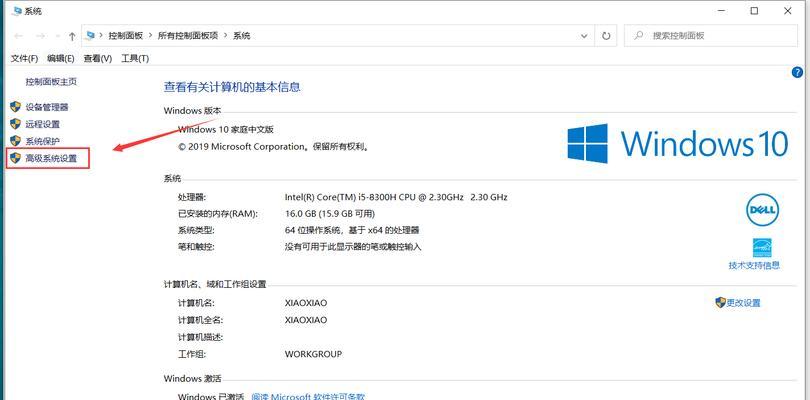The image size is (810, 400).
Task: Click the 处理器: label
Action: click(x=192, y=197)
